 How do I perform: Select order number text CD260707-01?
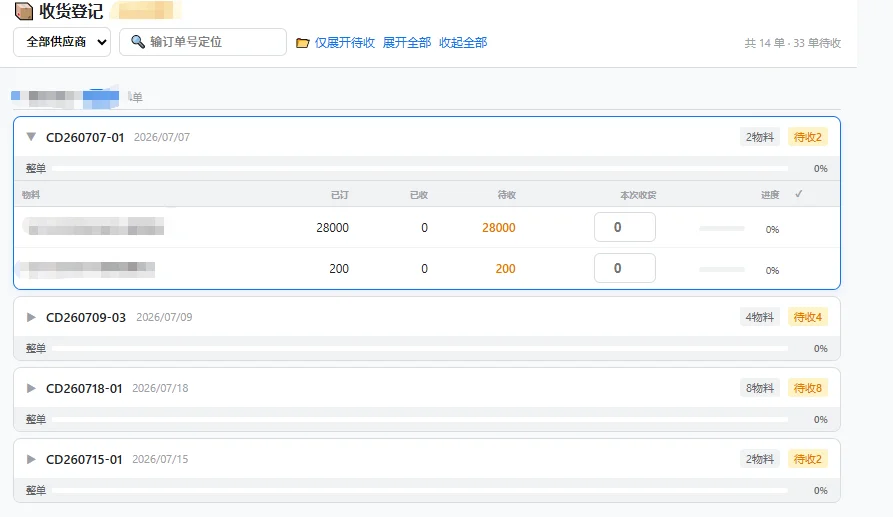point(85,137)
